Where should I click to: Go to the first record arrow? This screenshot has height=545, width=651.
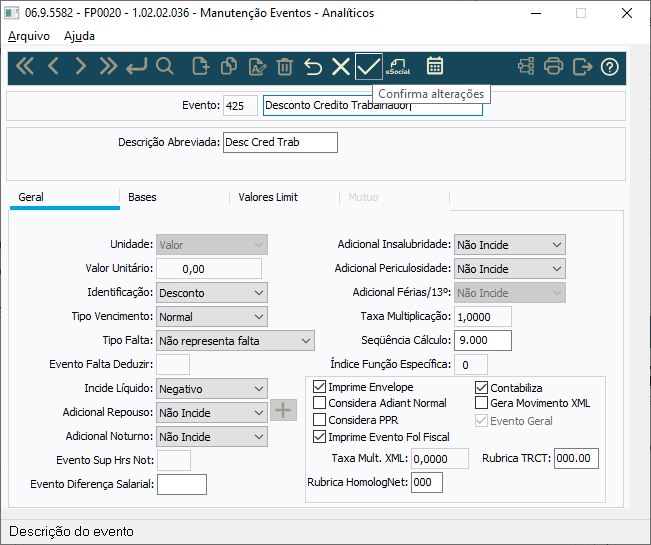tap(25, 67)
